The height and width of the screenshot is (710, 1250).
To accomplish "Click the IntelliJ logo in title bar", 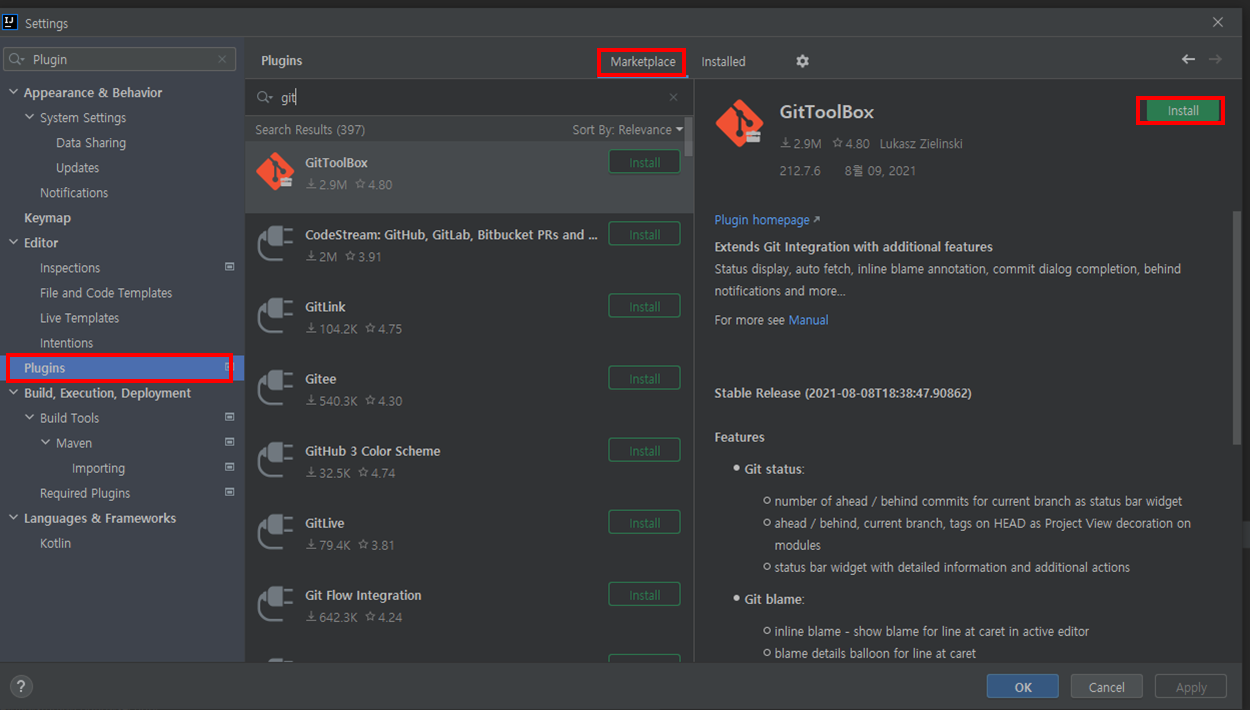I will [x=12, y=22].
